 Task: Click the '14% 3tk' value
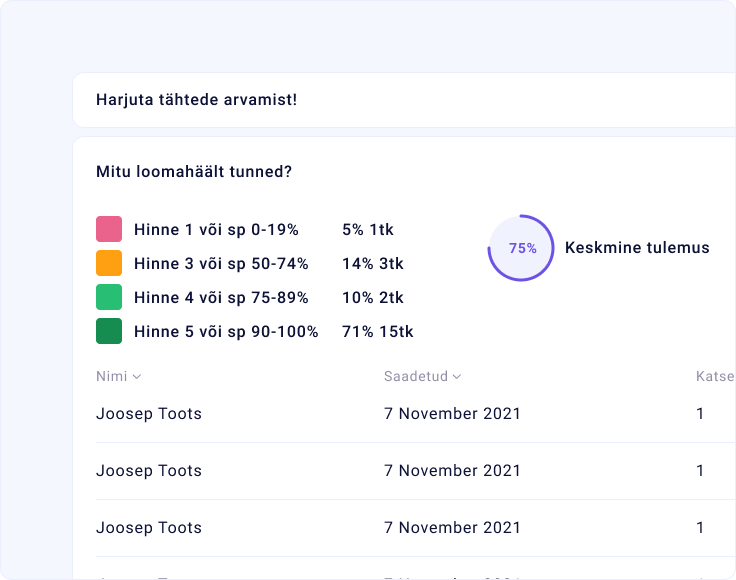click(x=373, y=264)
